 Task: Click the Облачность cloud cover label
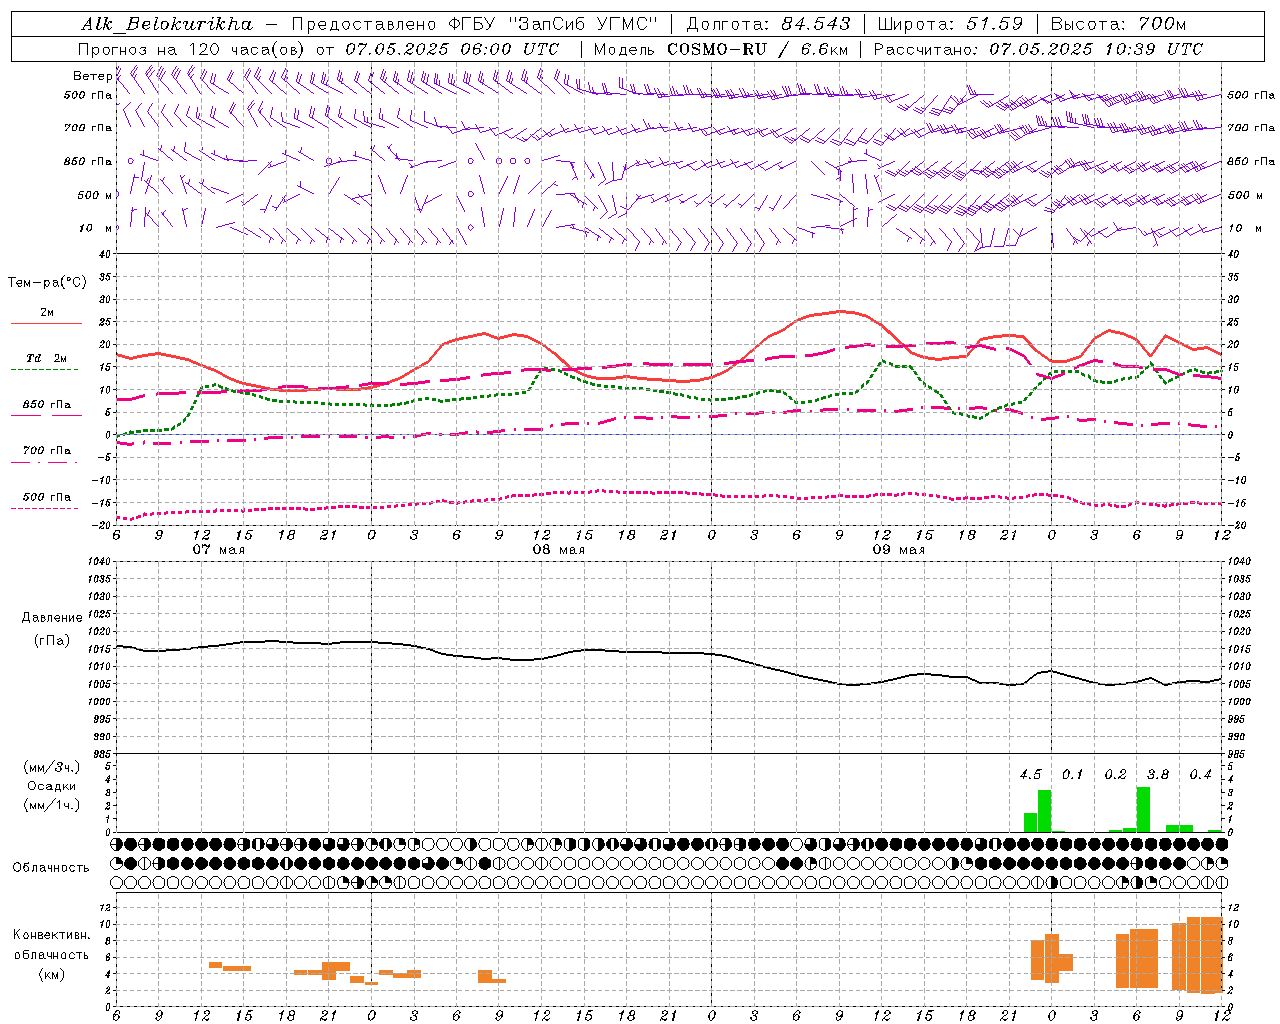[51, 868]
